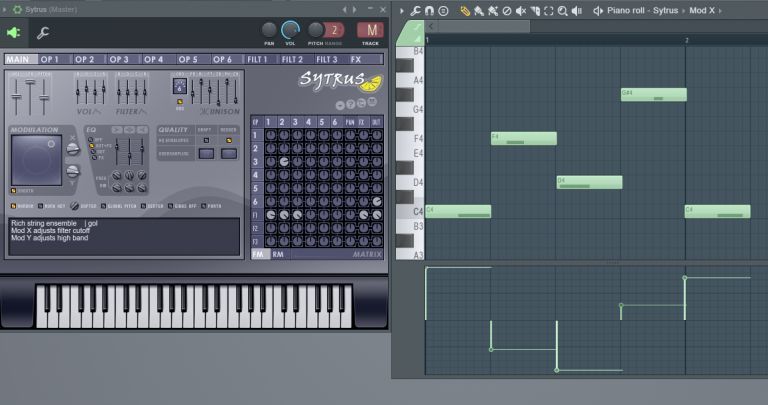Click matrix knob row 6 OUT column
Viewport: 768px width, 405px height.
click(377, 201)
